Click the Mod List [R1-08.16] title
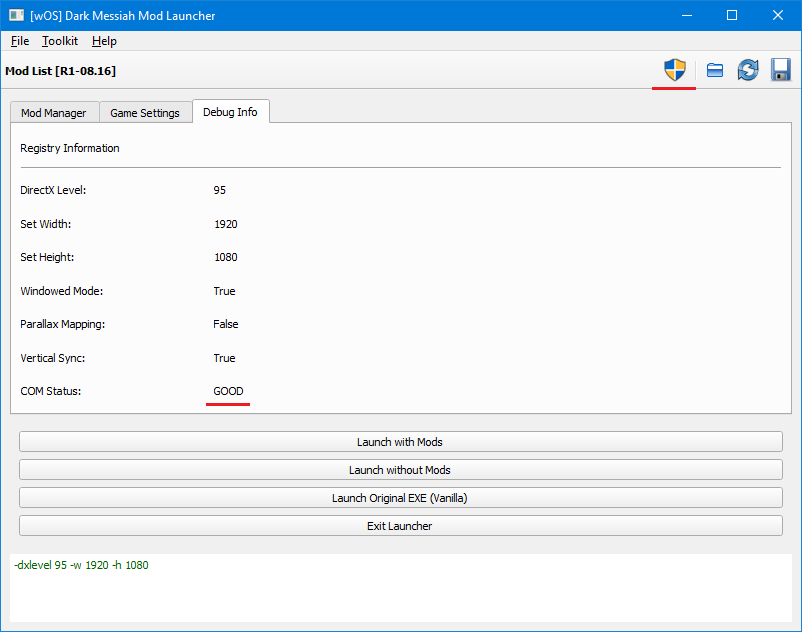Viewport: 802px width, 632px height. 60,71
